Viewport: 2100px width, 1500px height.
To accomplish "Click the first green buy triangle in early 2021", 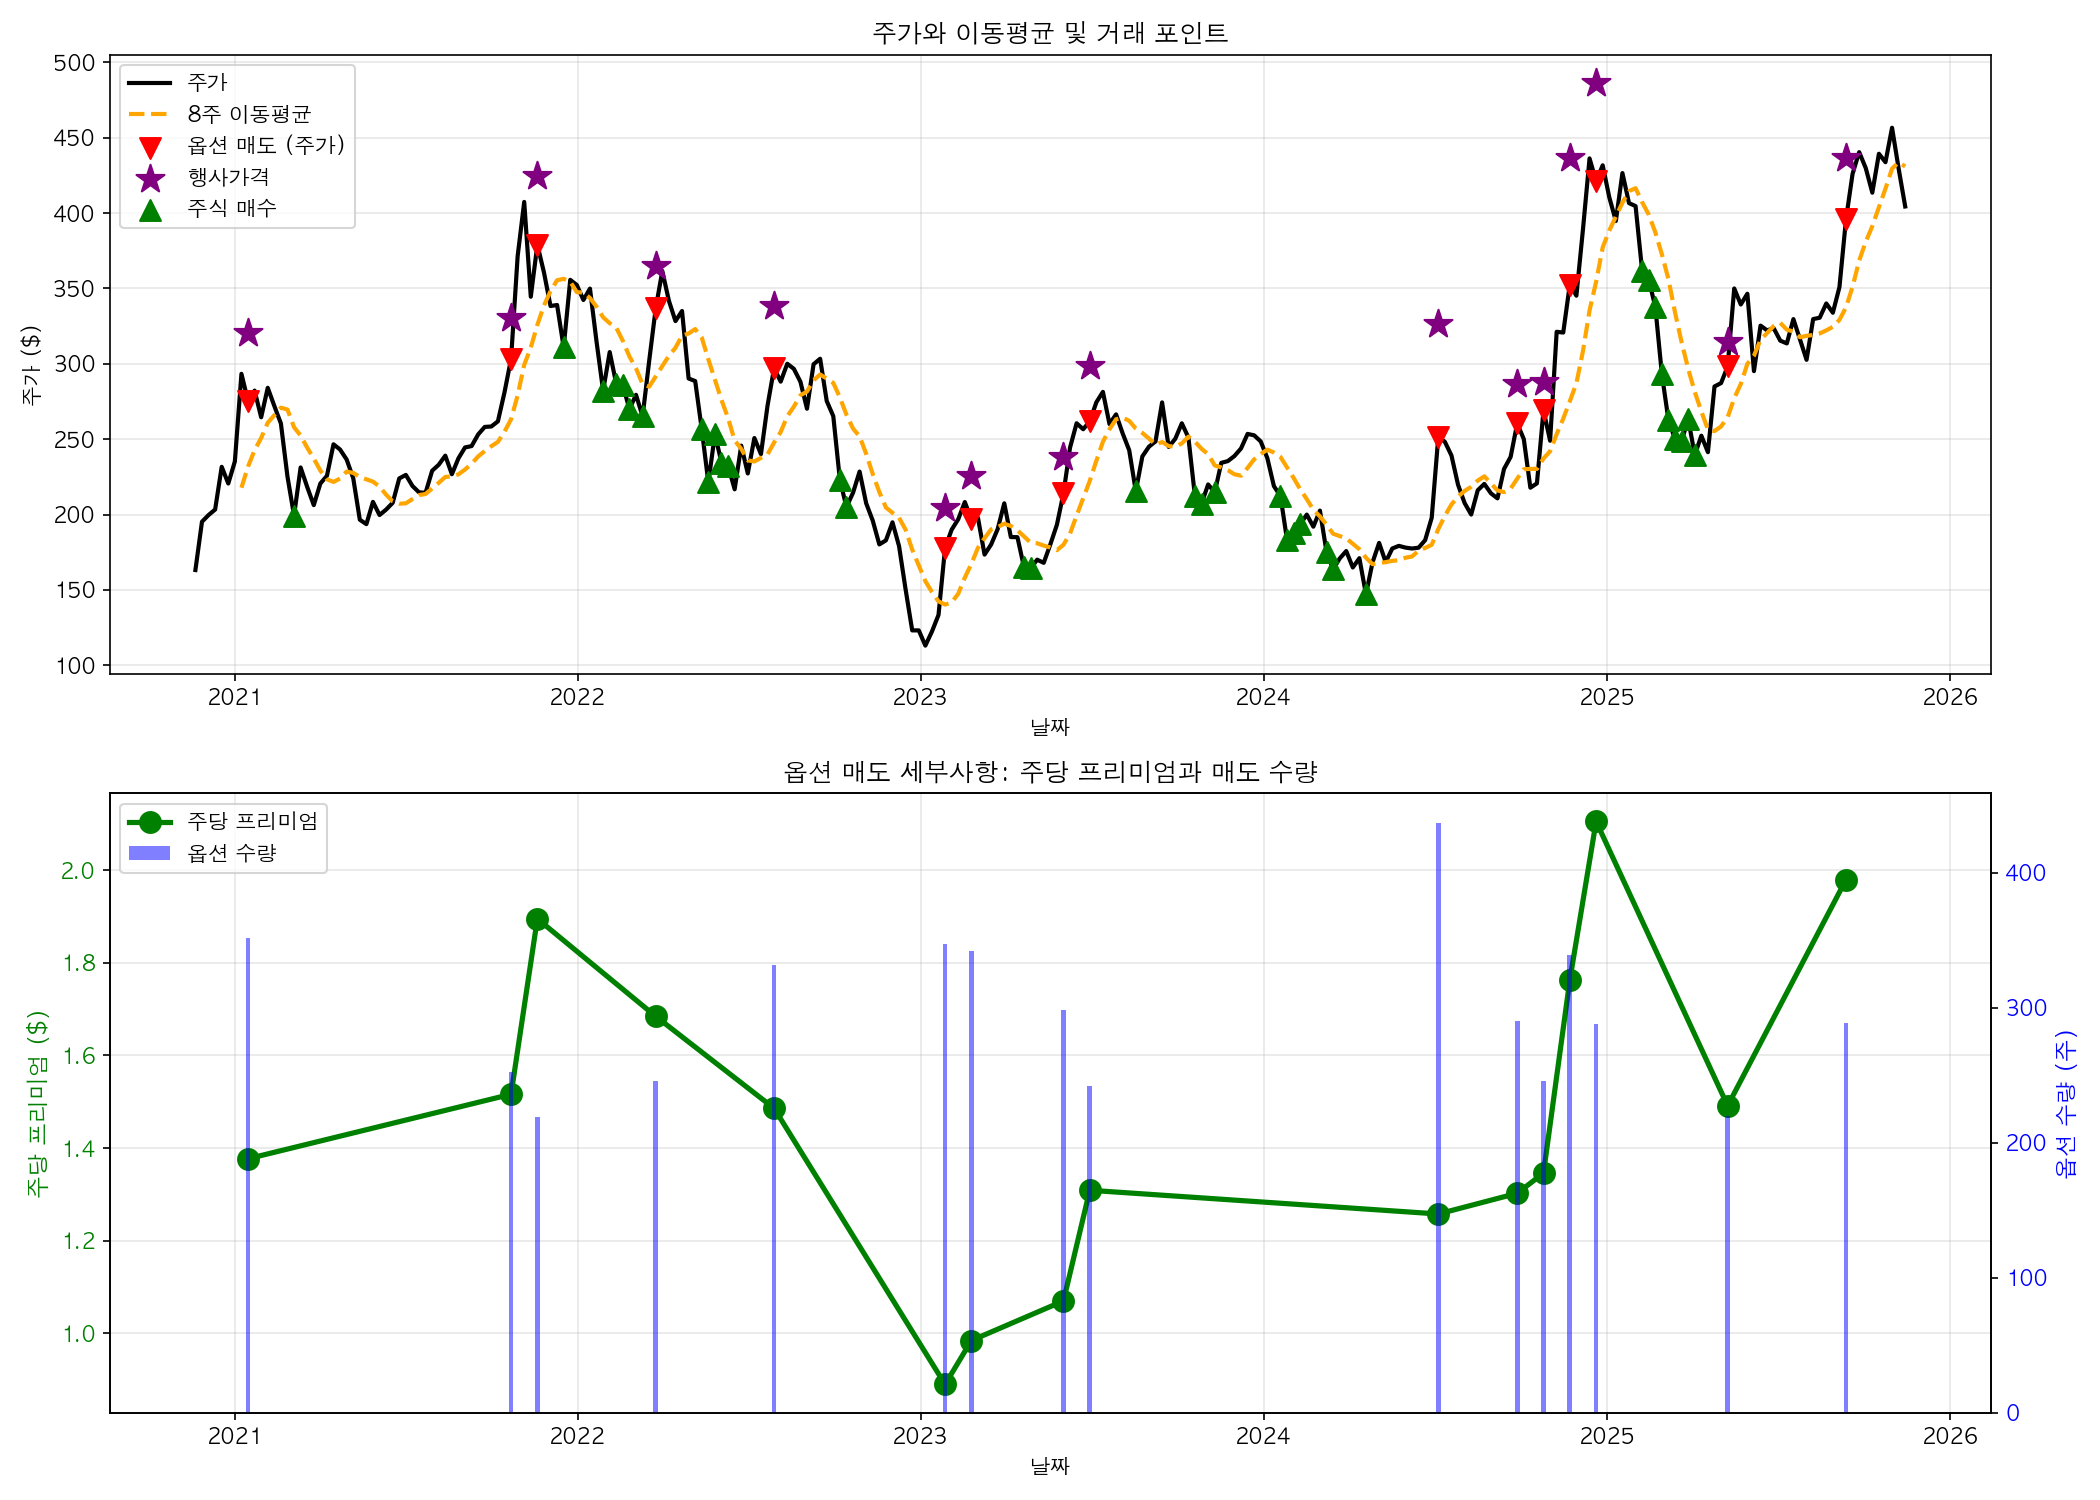I will pos(294,516).
